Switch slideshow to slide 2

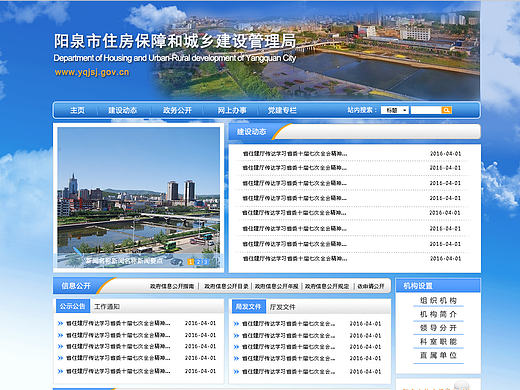[x=198, y=262]
